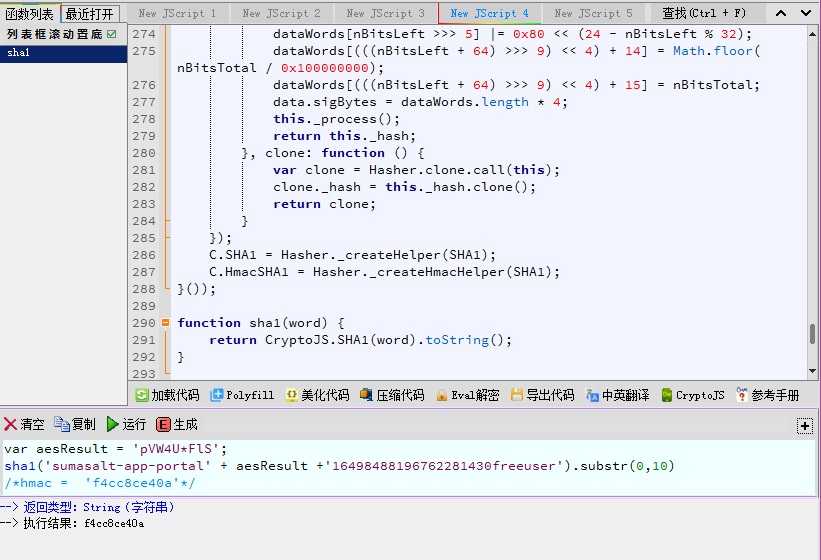Click the 'this._process();' code line
This screenshot has height=560, width=821.
[x=336, y=119]
